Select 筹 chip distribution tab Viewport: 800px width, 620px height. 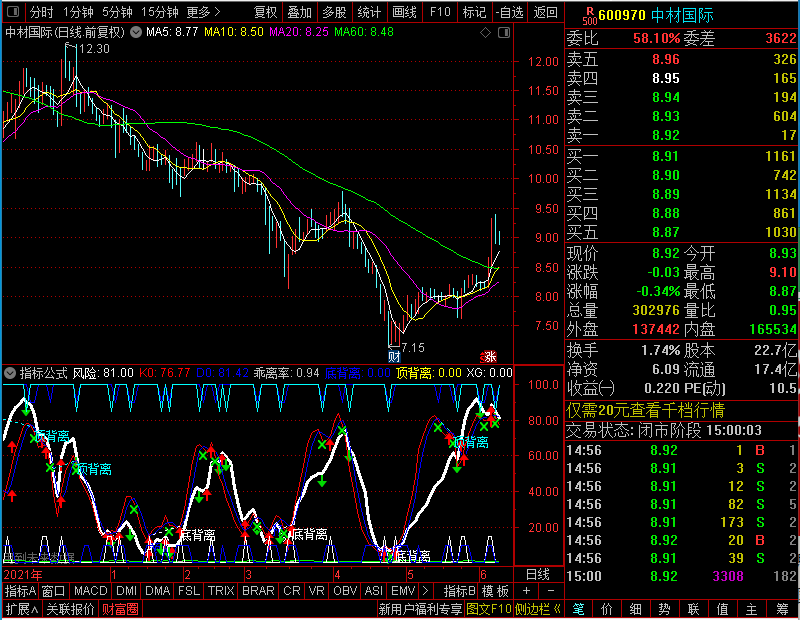coord(783,609)
